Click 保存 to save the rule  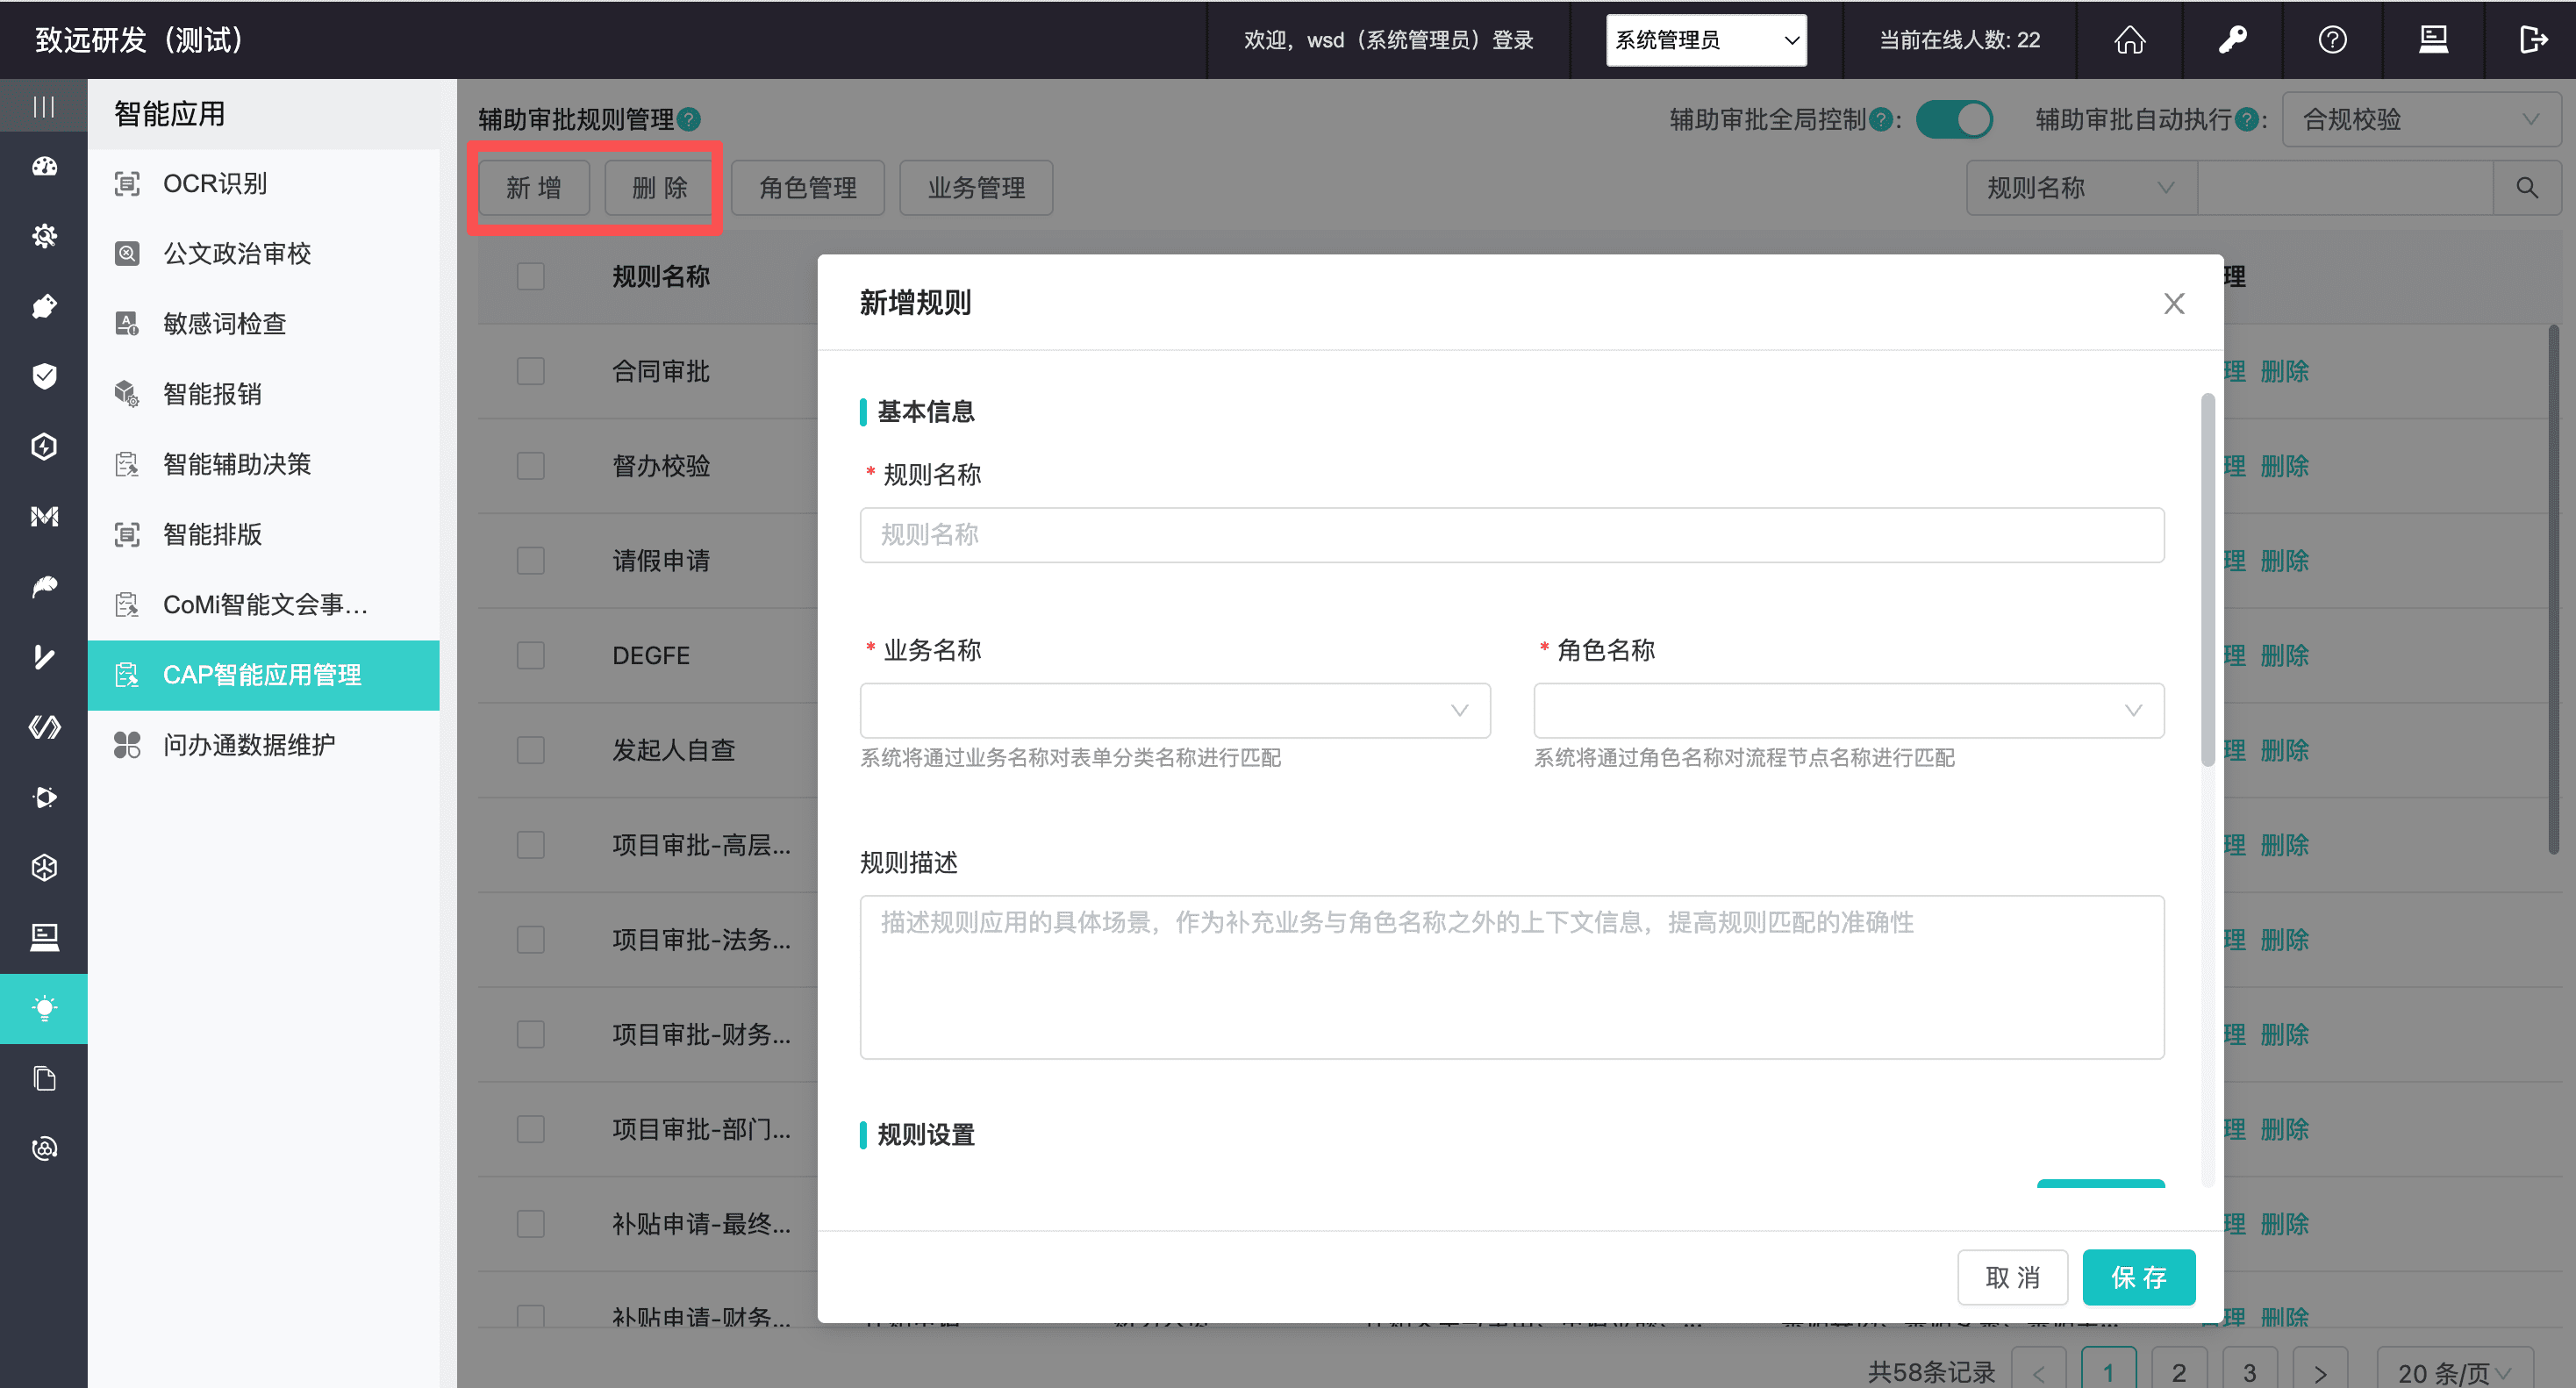pos(2139,1277)
